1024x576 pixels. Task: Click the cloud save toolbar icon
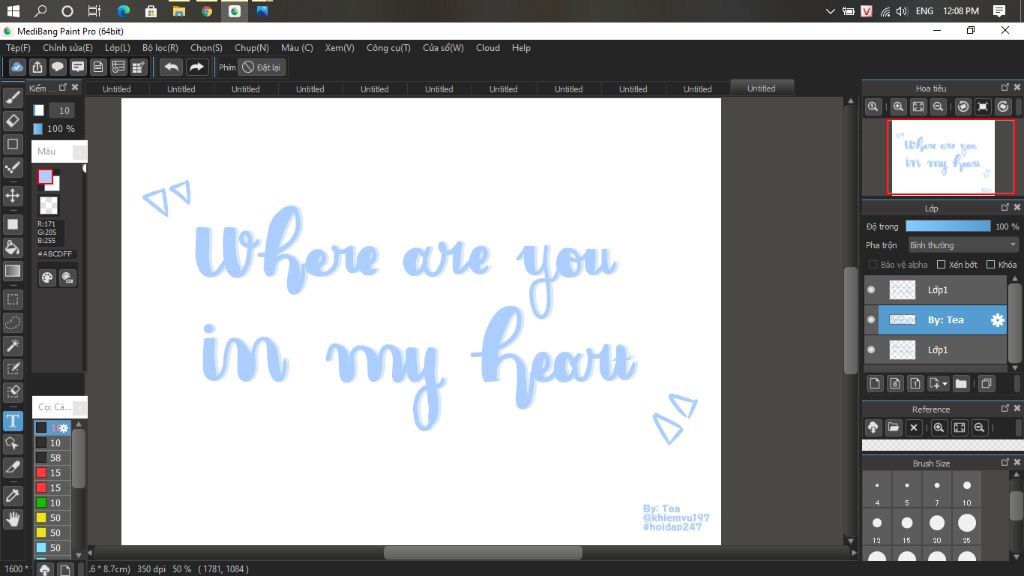[17, 67]
